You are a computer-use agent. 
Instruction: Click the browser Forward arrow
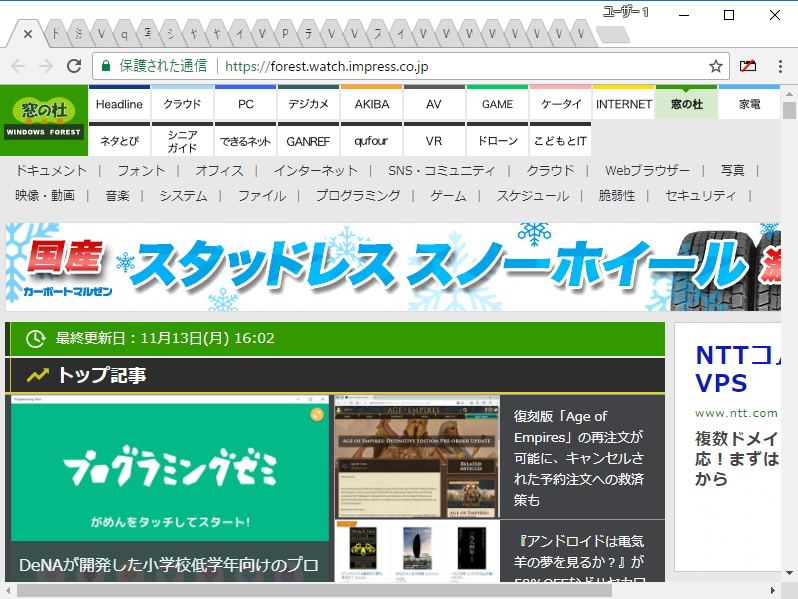pyautogui.click(x=46, y=66)
